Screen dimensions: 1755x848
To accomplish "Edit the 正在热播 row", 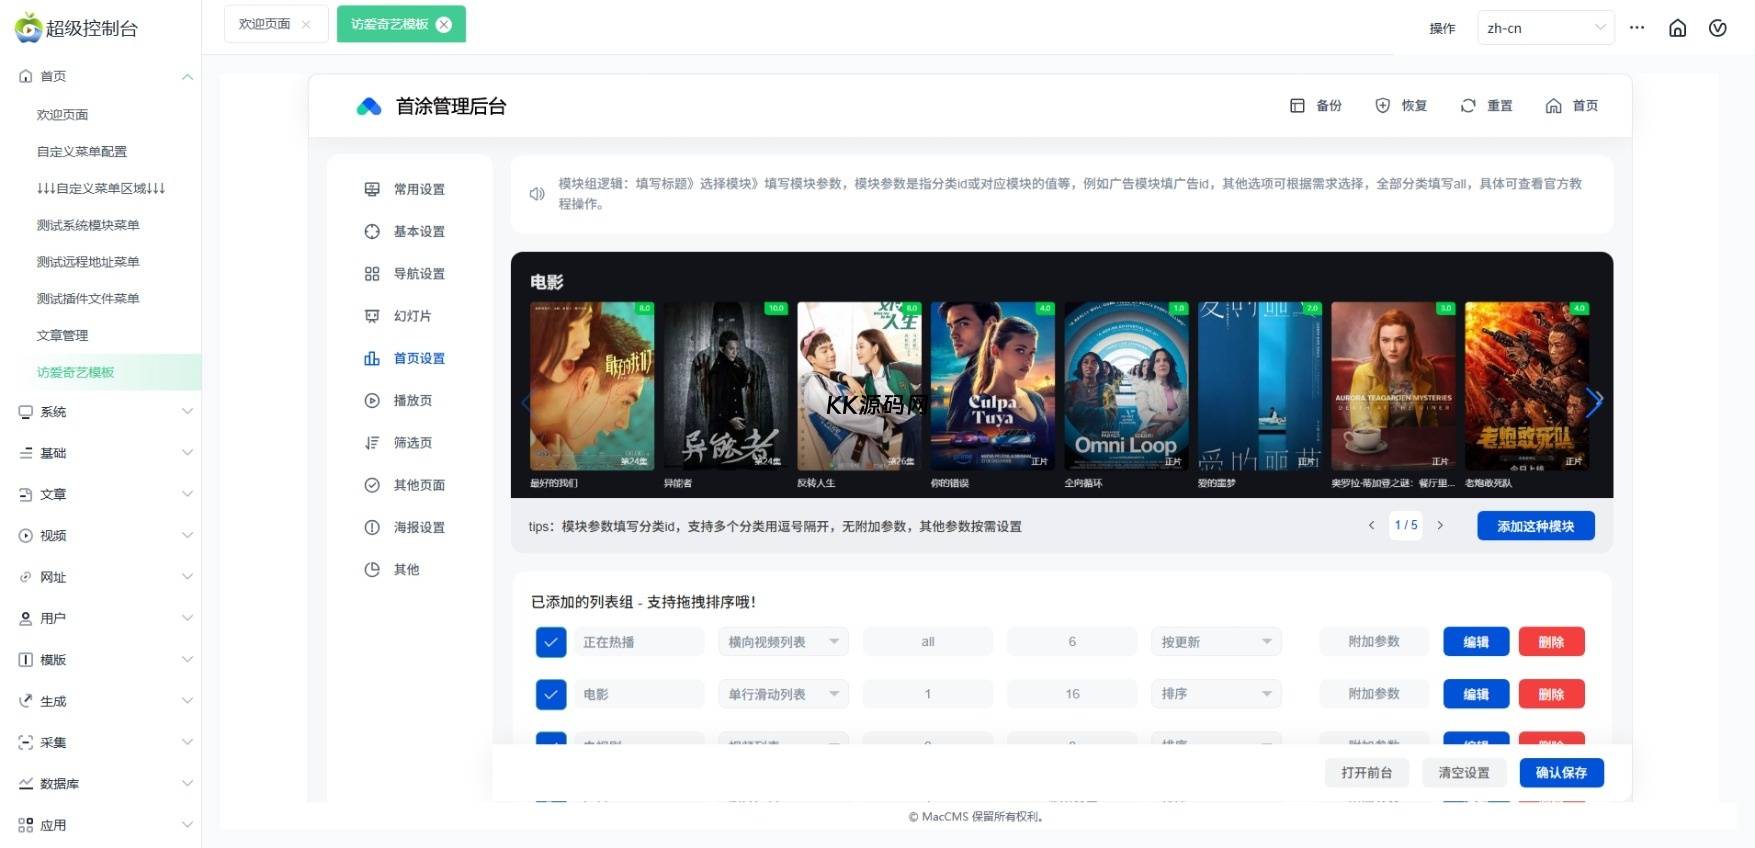I will pyautogui.click(x=1476, y=642).
